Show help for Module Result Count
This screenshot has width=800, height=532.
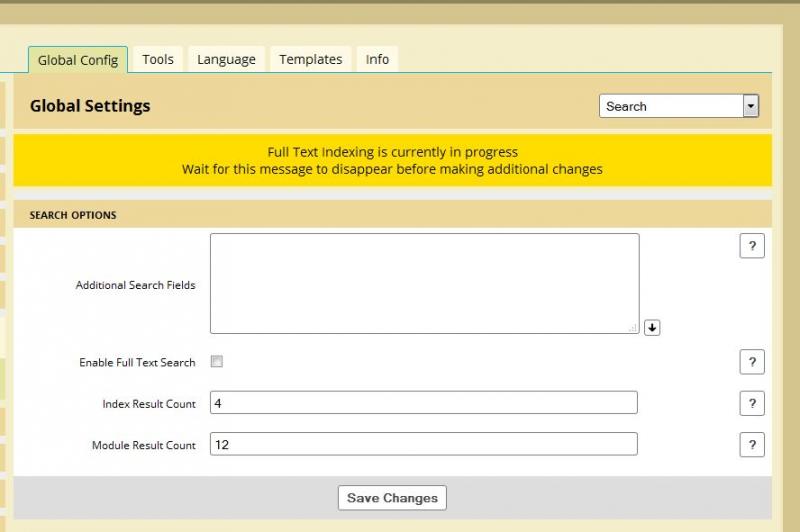pyautogui.click(x=752, y=444)
